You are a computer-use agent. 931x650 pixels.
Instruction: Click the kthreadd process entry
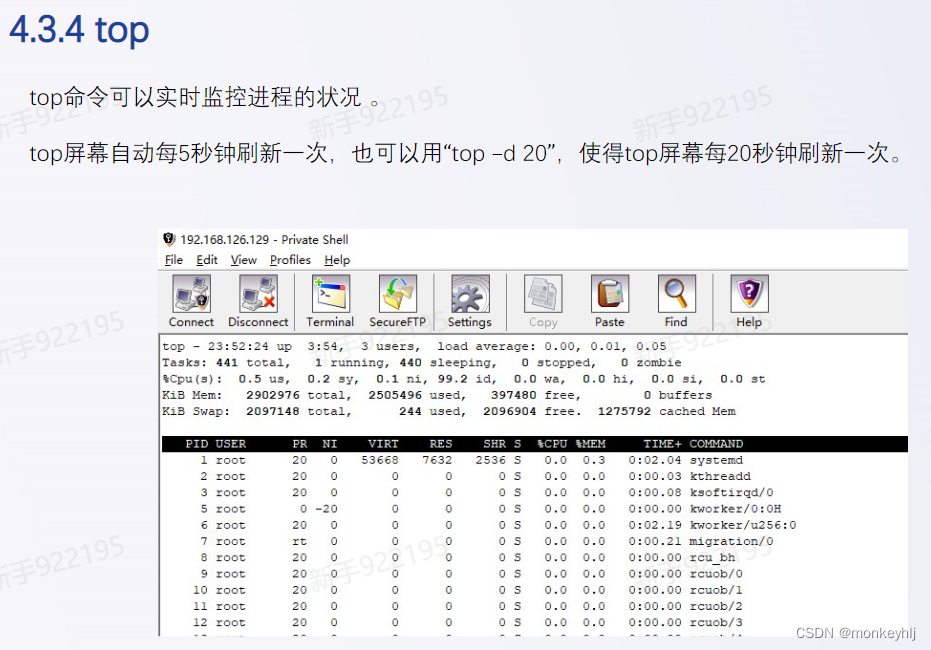pyautogui.click(x=400, y=476)
